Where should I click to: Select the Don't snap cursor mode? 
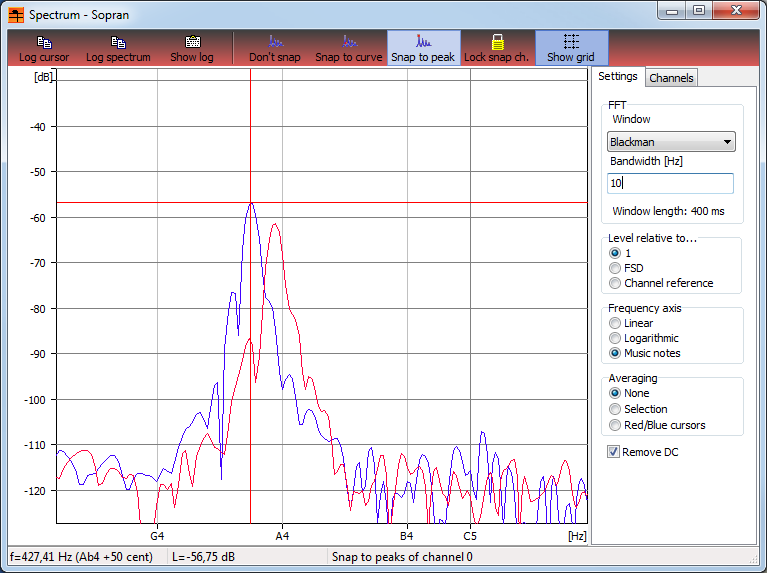pos(274,48)
